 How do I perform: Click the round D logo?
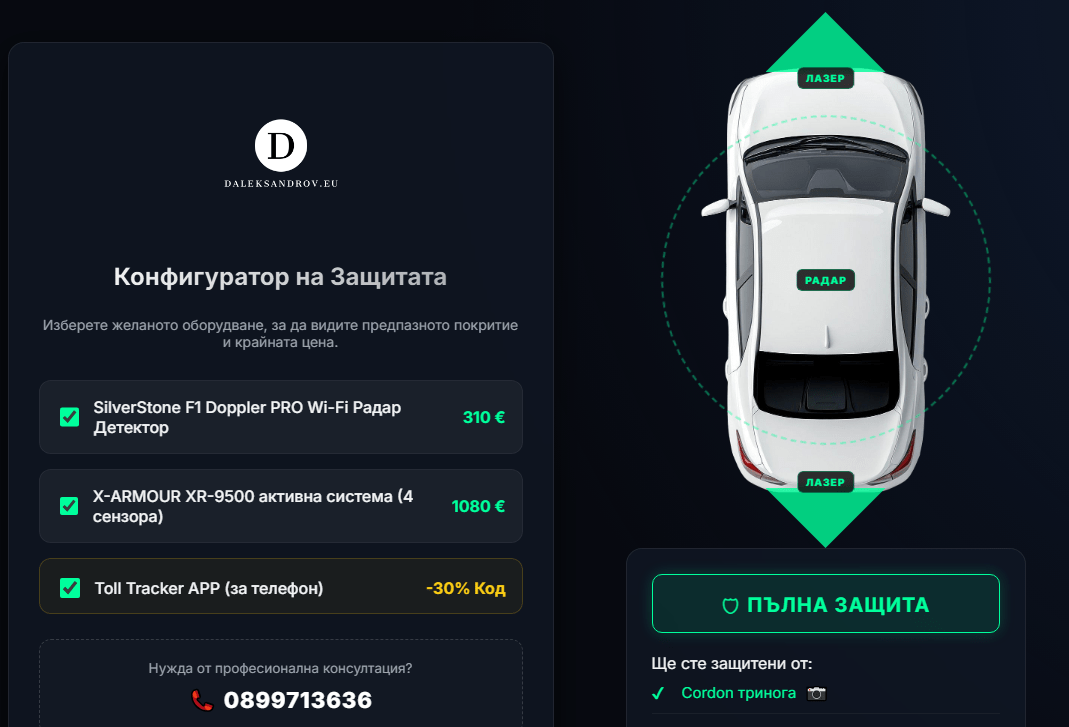click(281, 145)
